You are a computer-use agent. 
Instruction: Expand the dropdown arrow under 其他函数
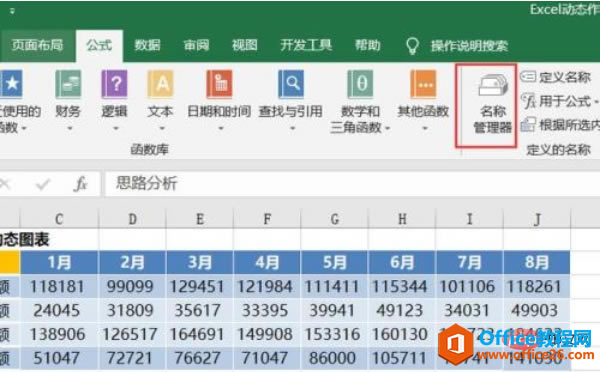(424, 129)
